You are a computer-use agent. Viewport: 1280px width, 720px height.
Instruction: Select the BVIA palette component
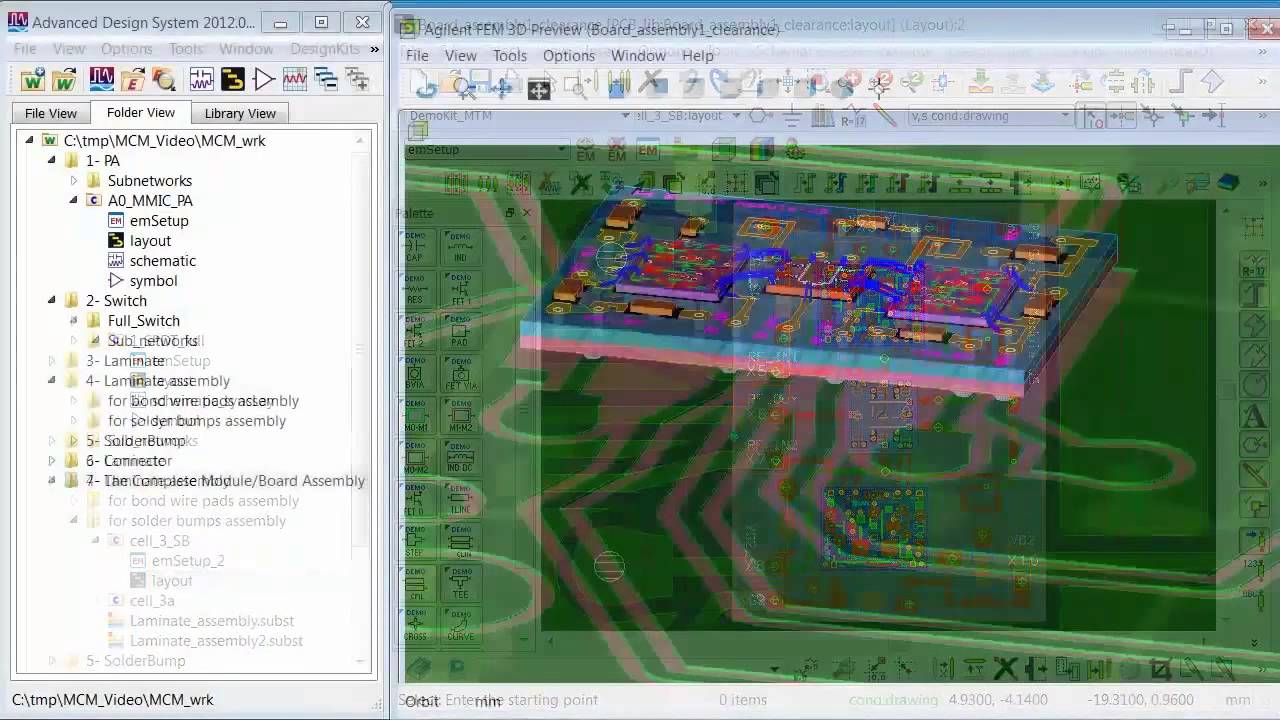(416, 375)
